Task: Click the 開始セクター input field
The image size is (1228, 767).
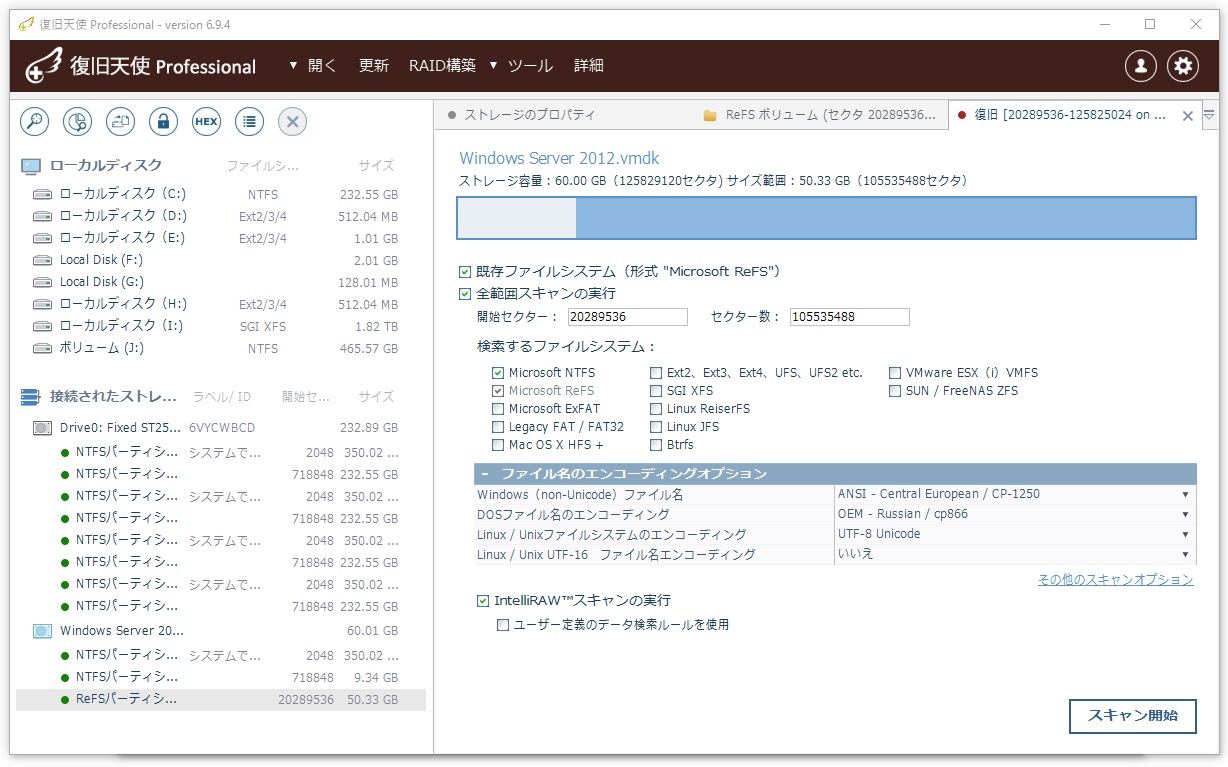Action: 627,317
